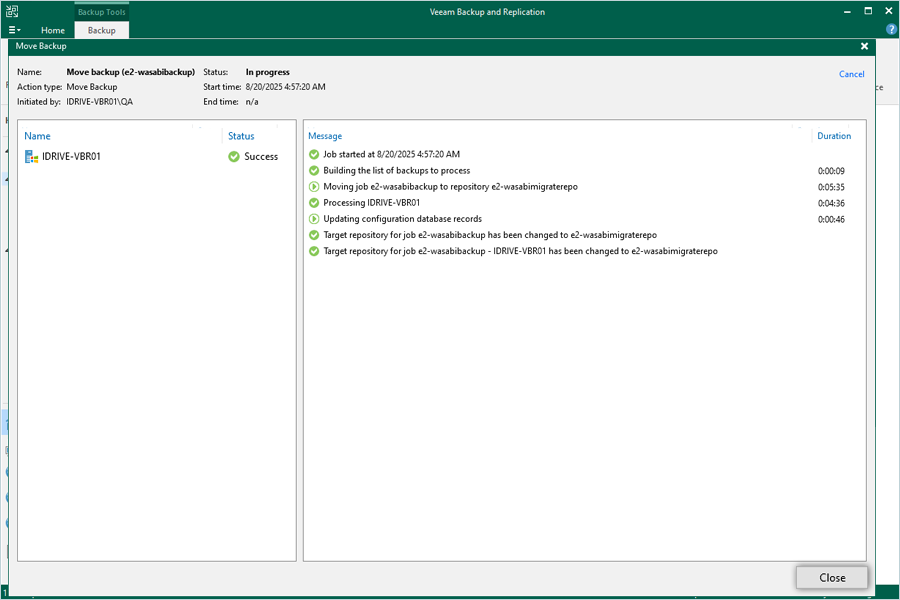Select 'Updating configuration database records' message
The height and width of the screenshot is (600, 900).
click(402, 219)
